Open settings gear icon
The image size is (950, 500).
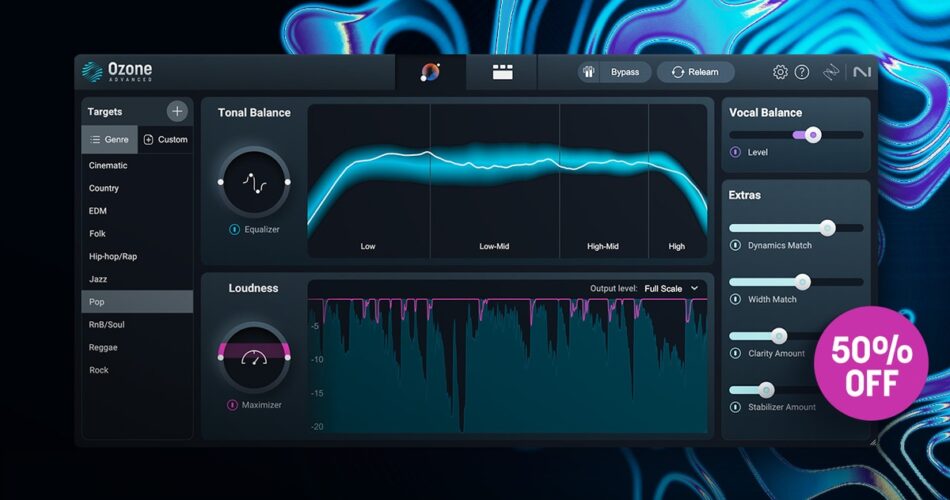pyautogui.click(x=780, y=72)
